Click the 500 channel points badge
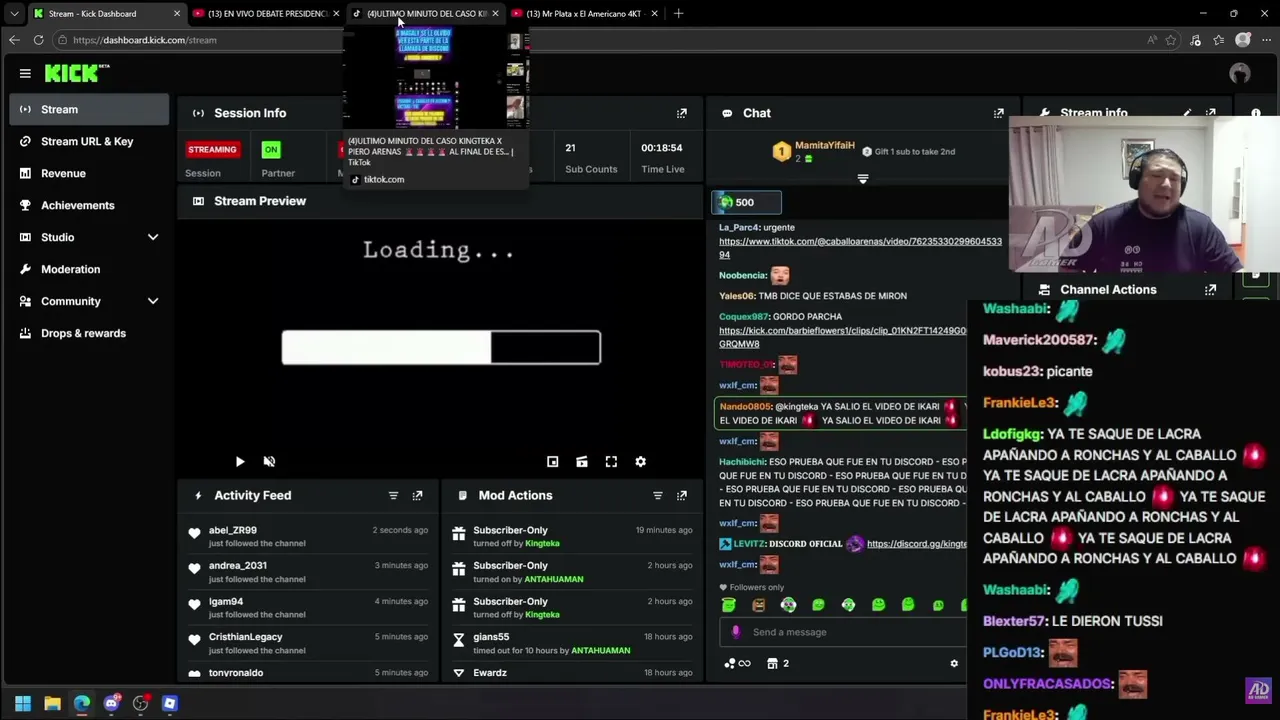 (x=746, y=202)
